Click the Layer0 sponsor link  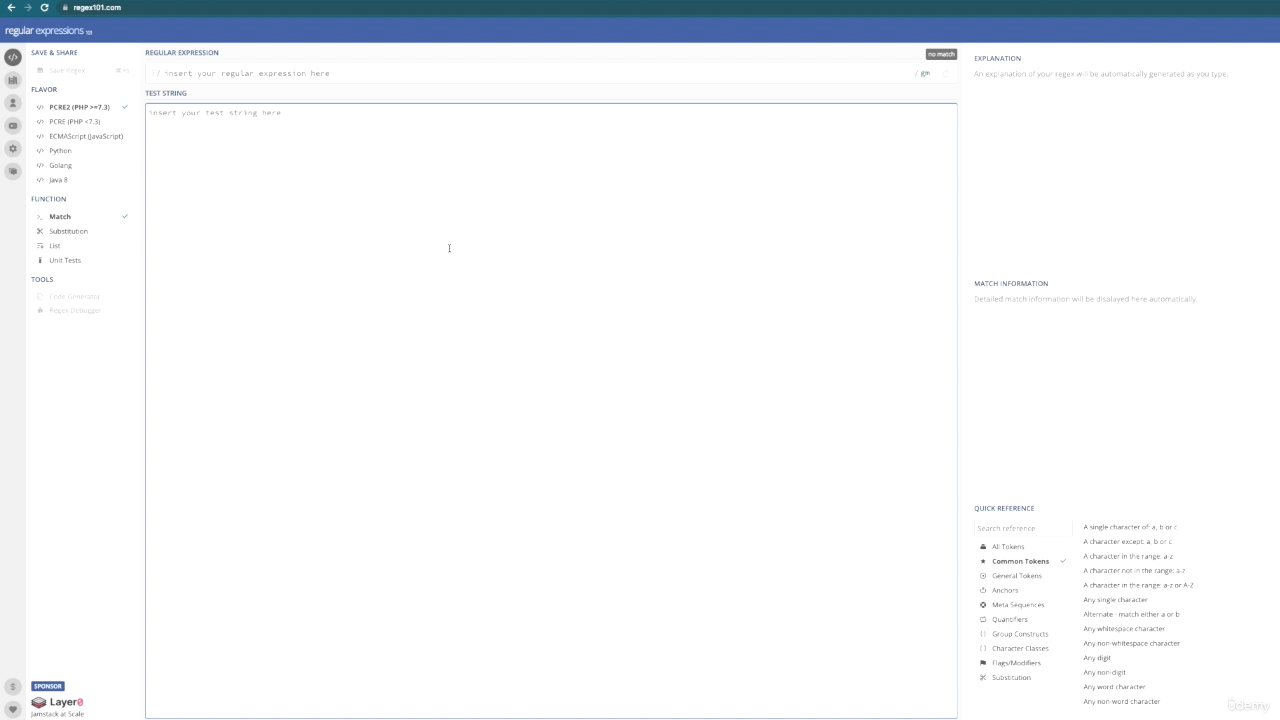click(x=58, y=703)
